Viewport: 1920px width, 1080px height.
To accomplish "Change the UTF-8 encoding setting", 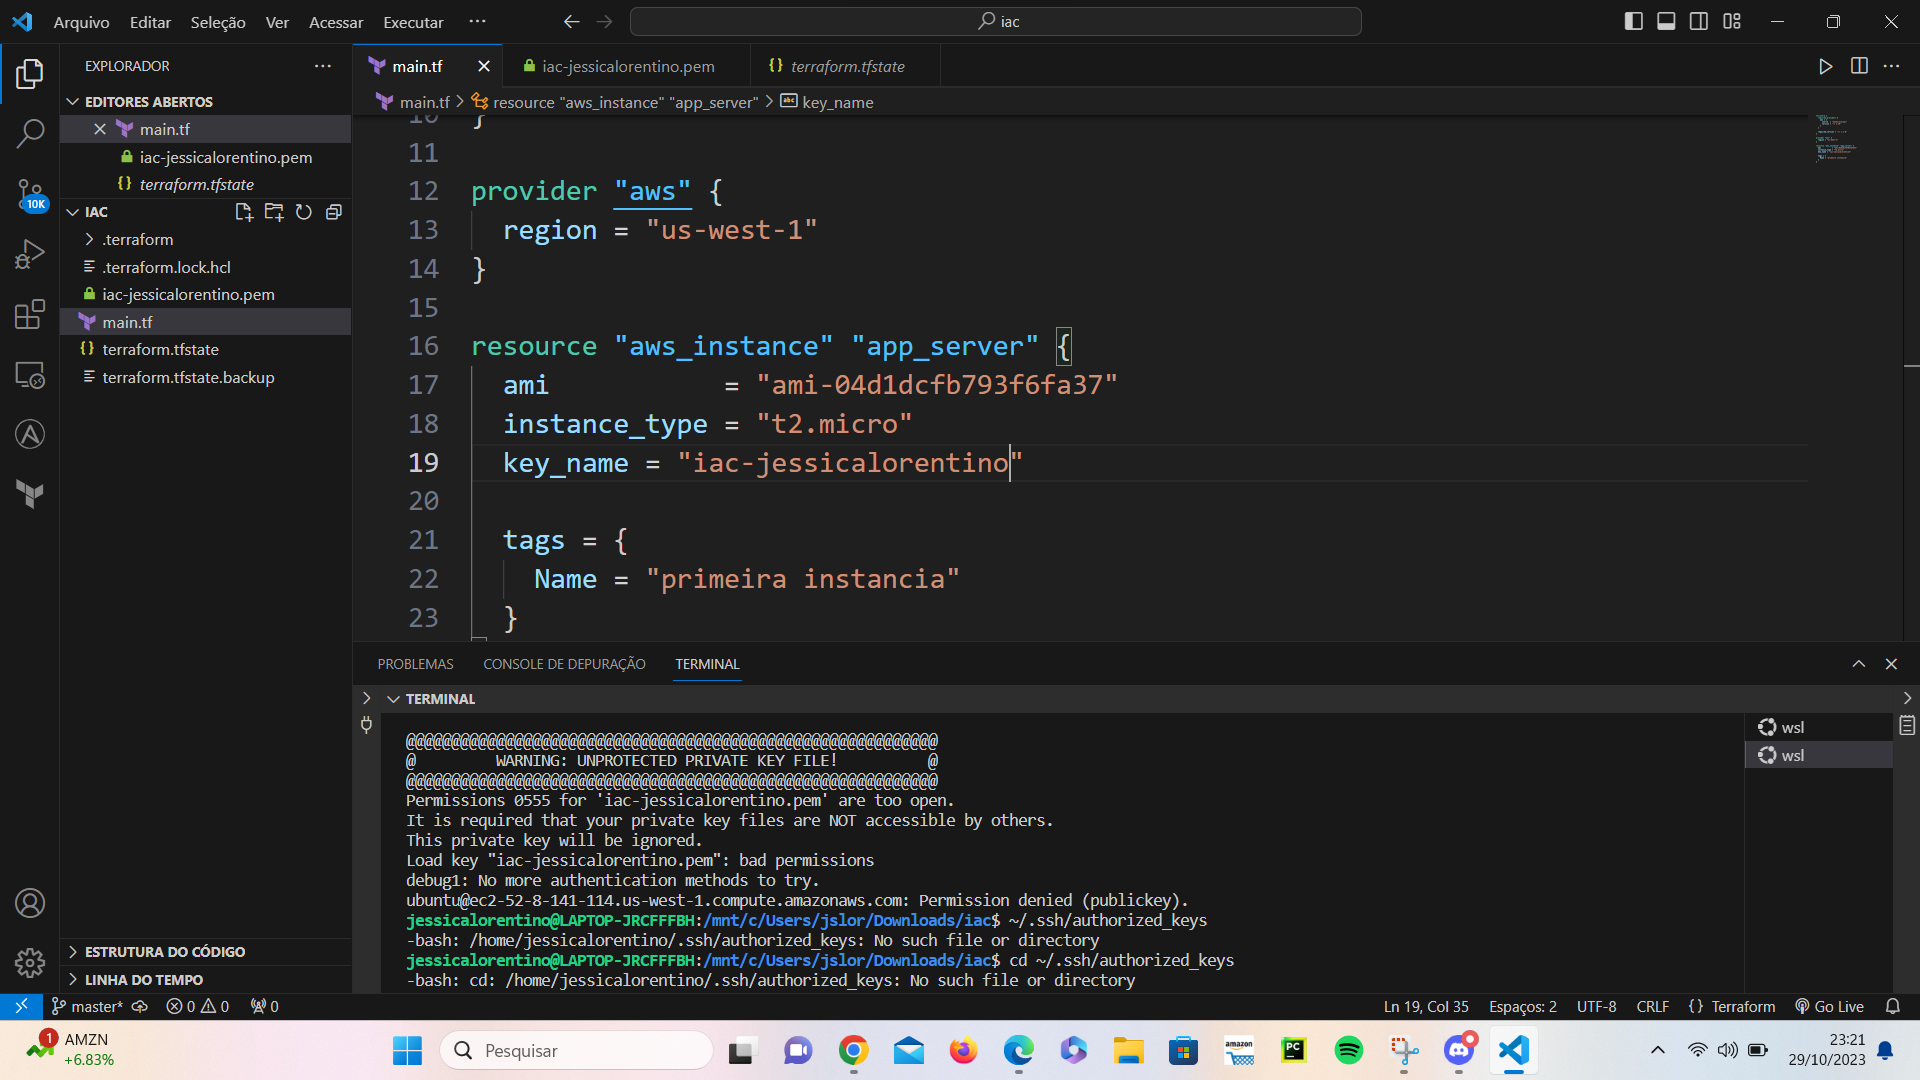I will (x=1596, y=1006).
